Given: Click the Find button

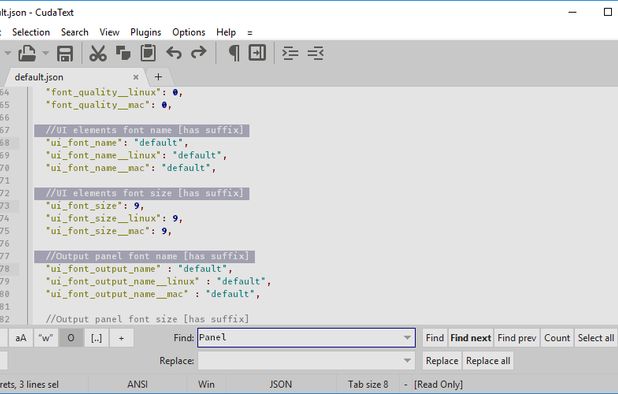Looking at the screenshot, I should (435, 338).
